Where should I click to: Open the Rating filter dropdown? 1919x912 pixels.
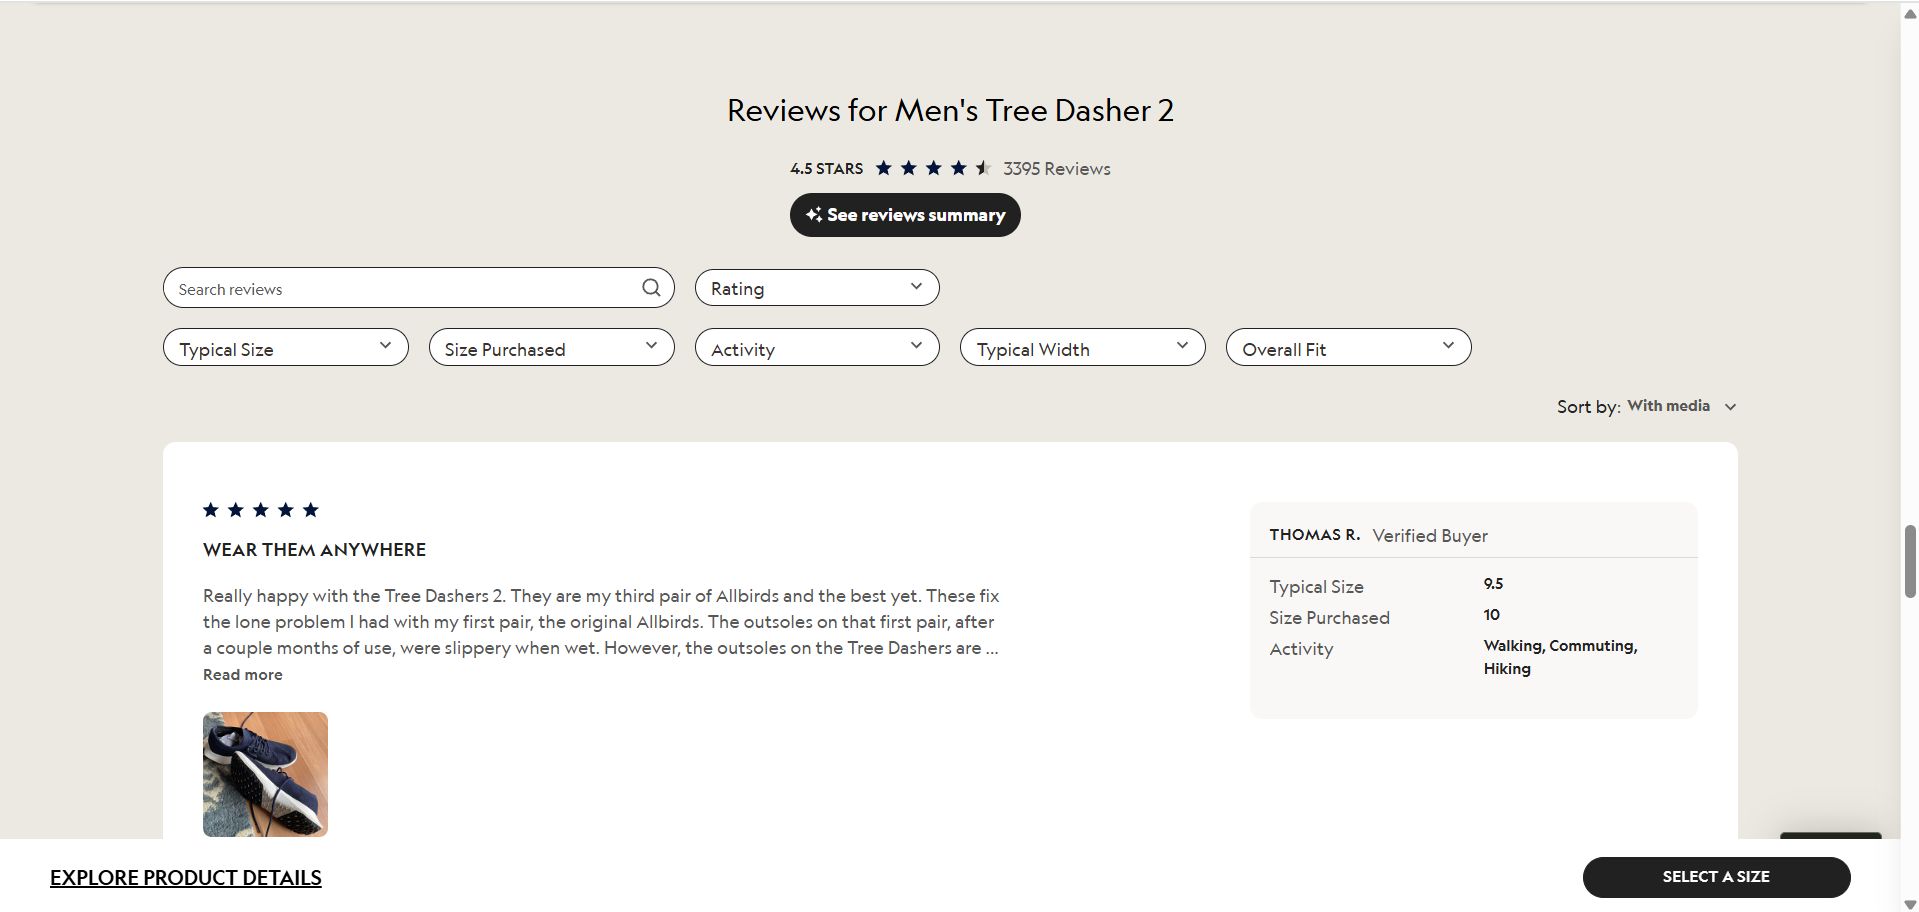pyautogui.click(x=817, y=288)
